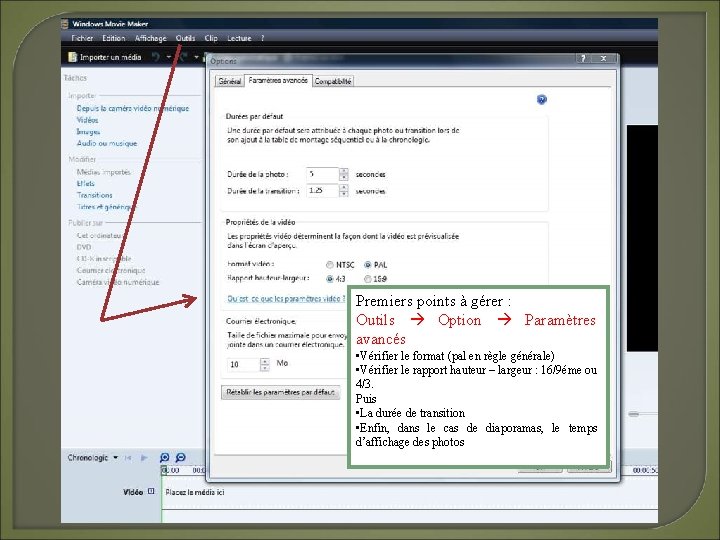This screenshot has height=540, width=720.
Task: Open the Clip menu
Action: coord(211,38)
